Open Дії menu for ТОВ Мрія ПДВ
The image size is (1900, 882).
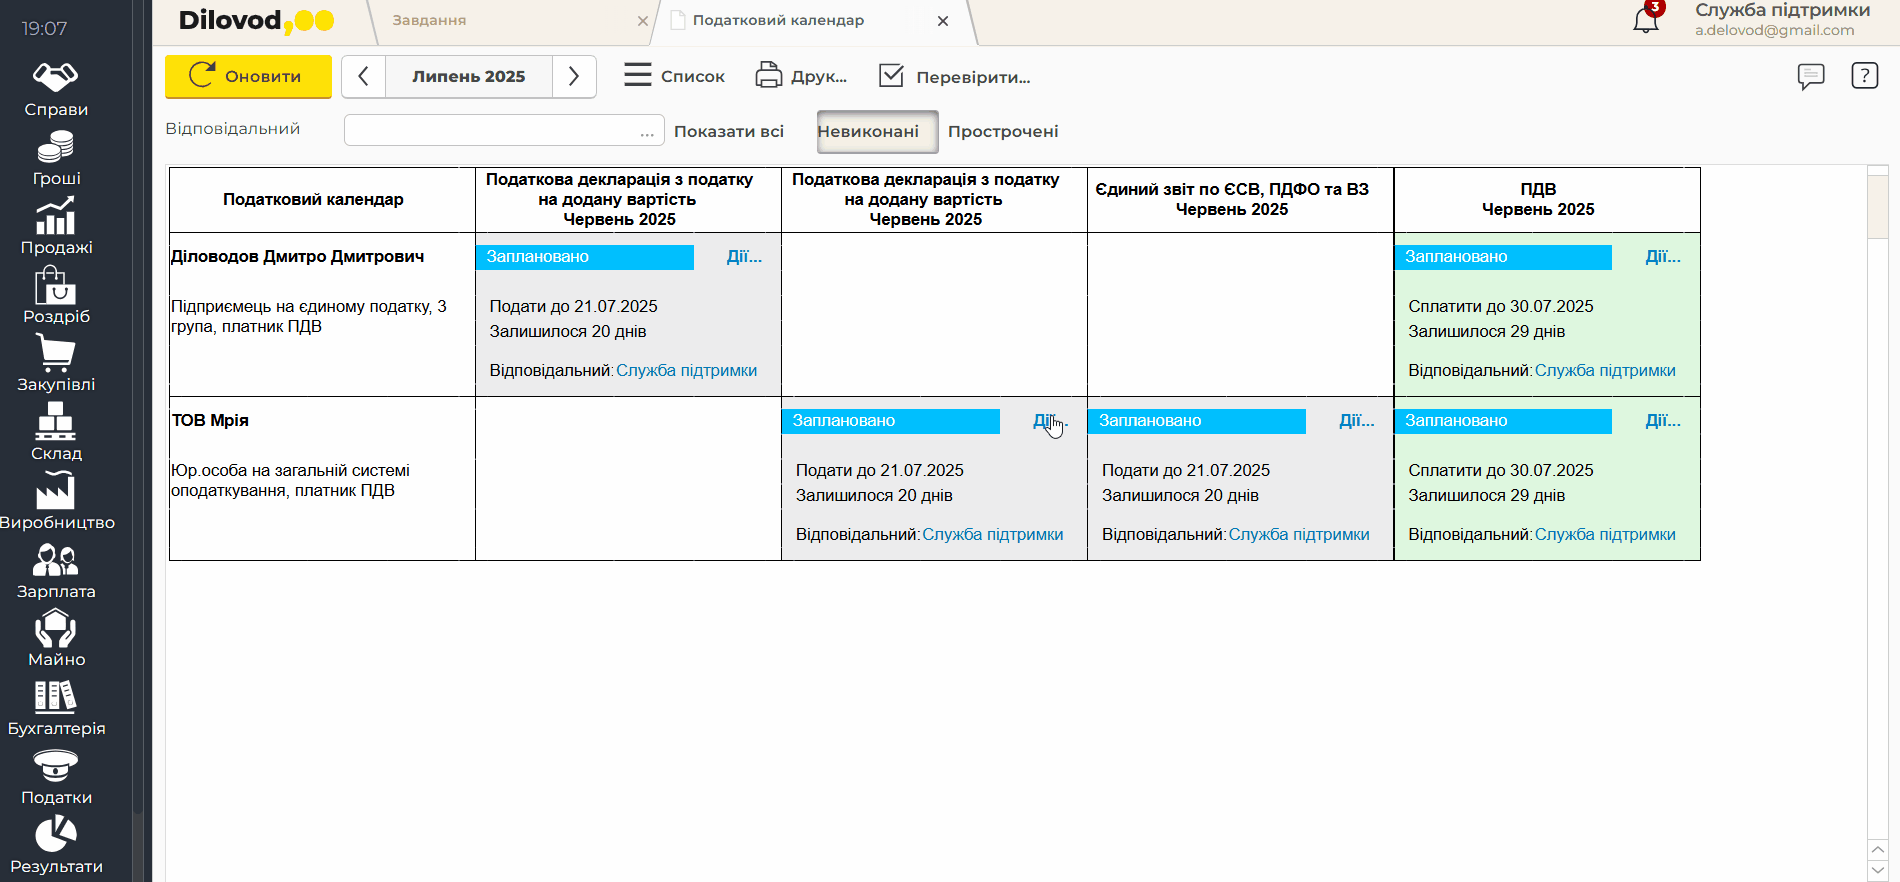(x=1662, y=421)
